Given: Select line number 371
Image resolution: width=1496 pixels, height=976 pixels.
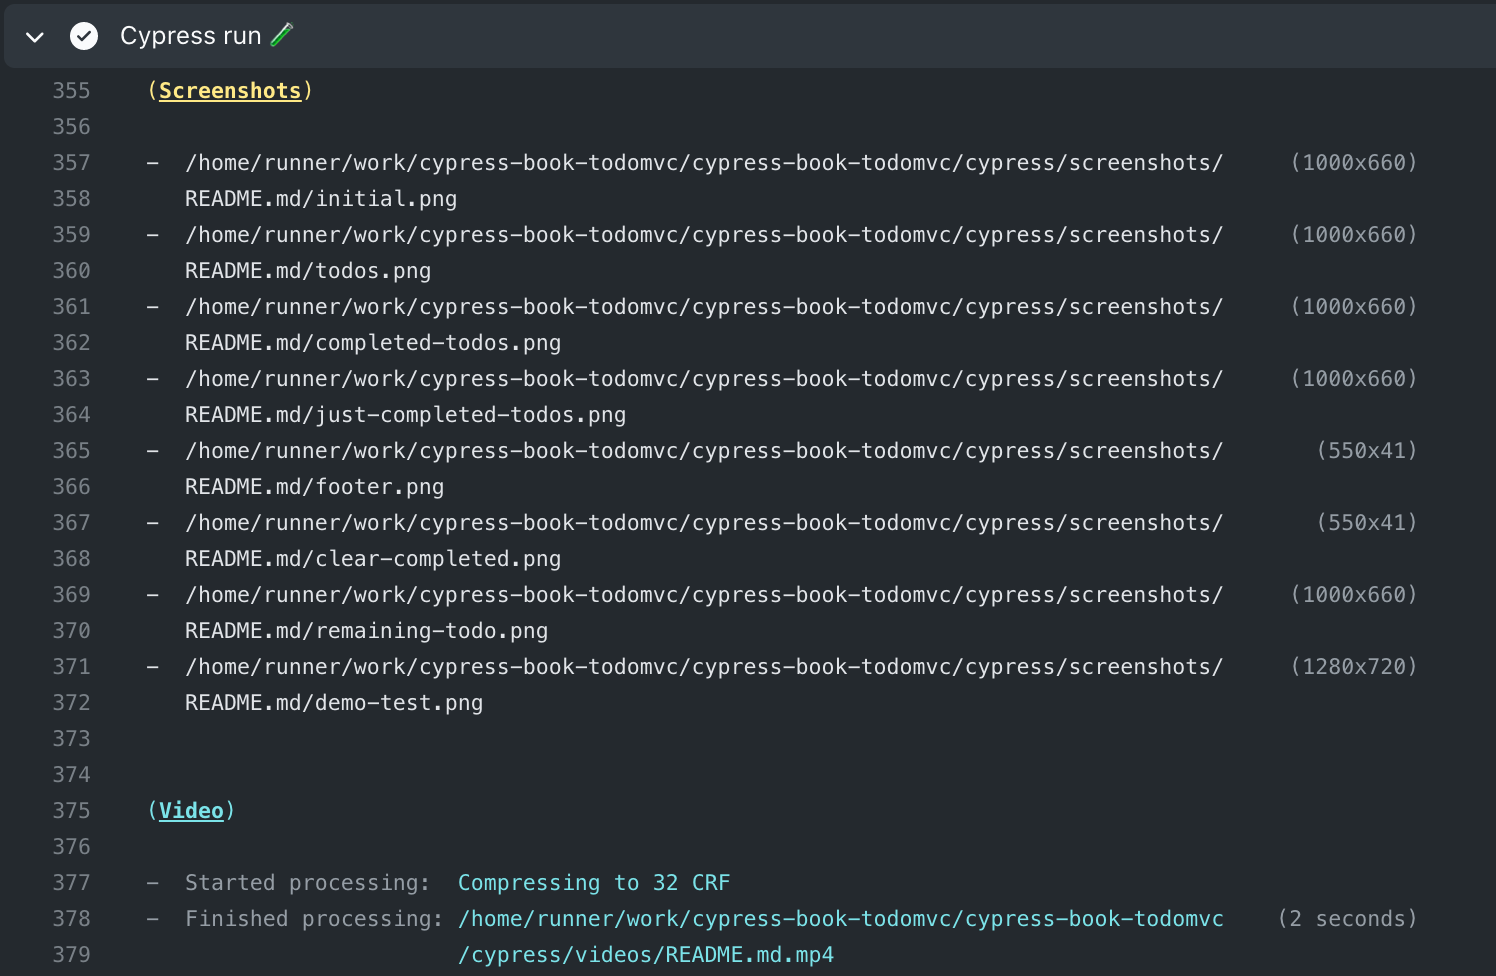Looking at the screenshot, I should coord(71,667).
